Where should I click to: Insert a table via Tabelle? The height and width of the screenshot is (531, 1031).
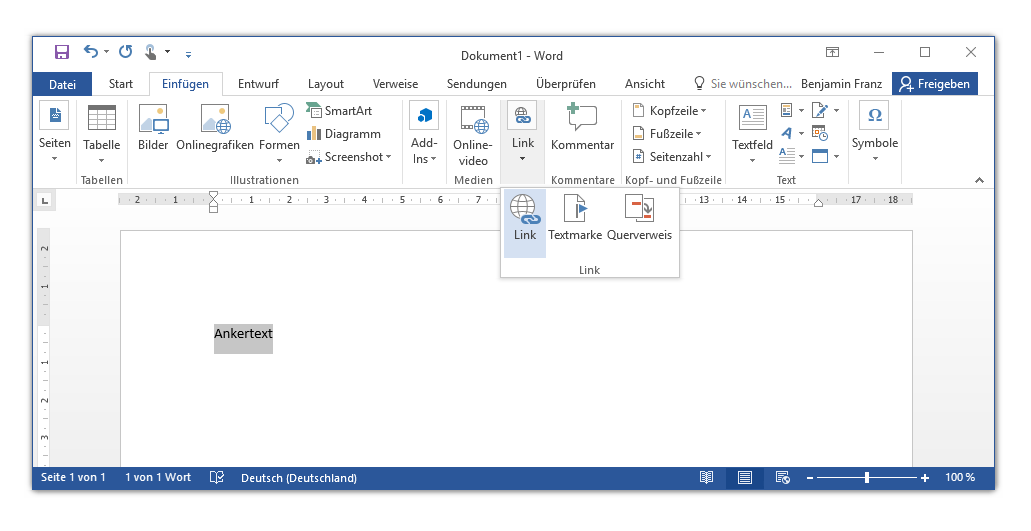point(101,135)
